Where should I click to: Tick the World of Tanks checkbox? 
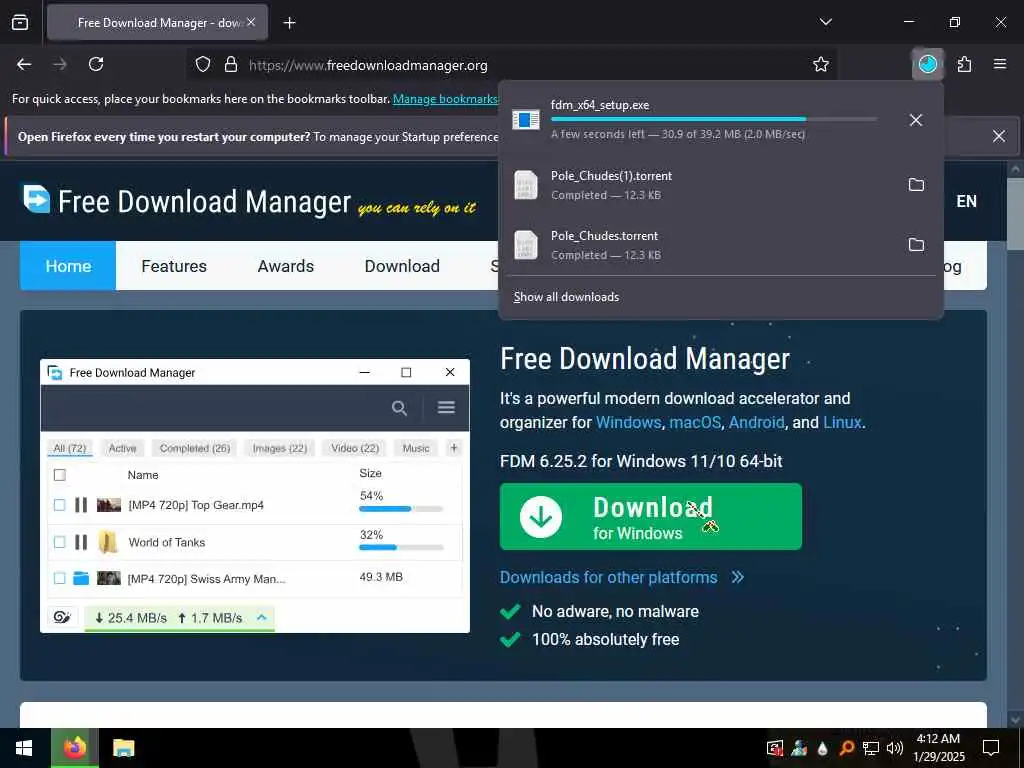59,542
